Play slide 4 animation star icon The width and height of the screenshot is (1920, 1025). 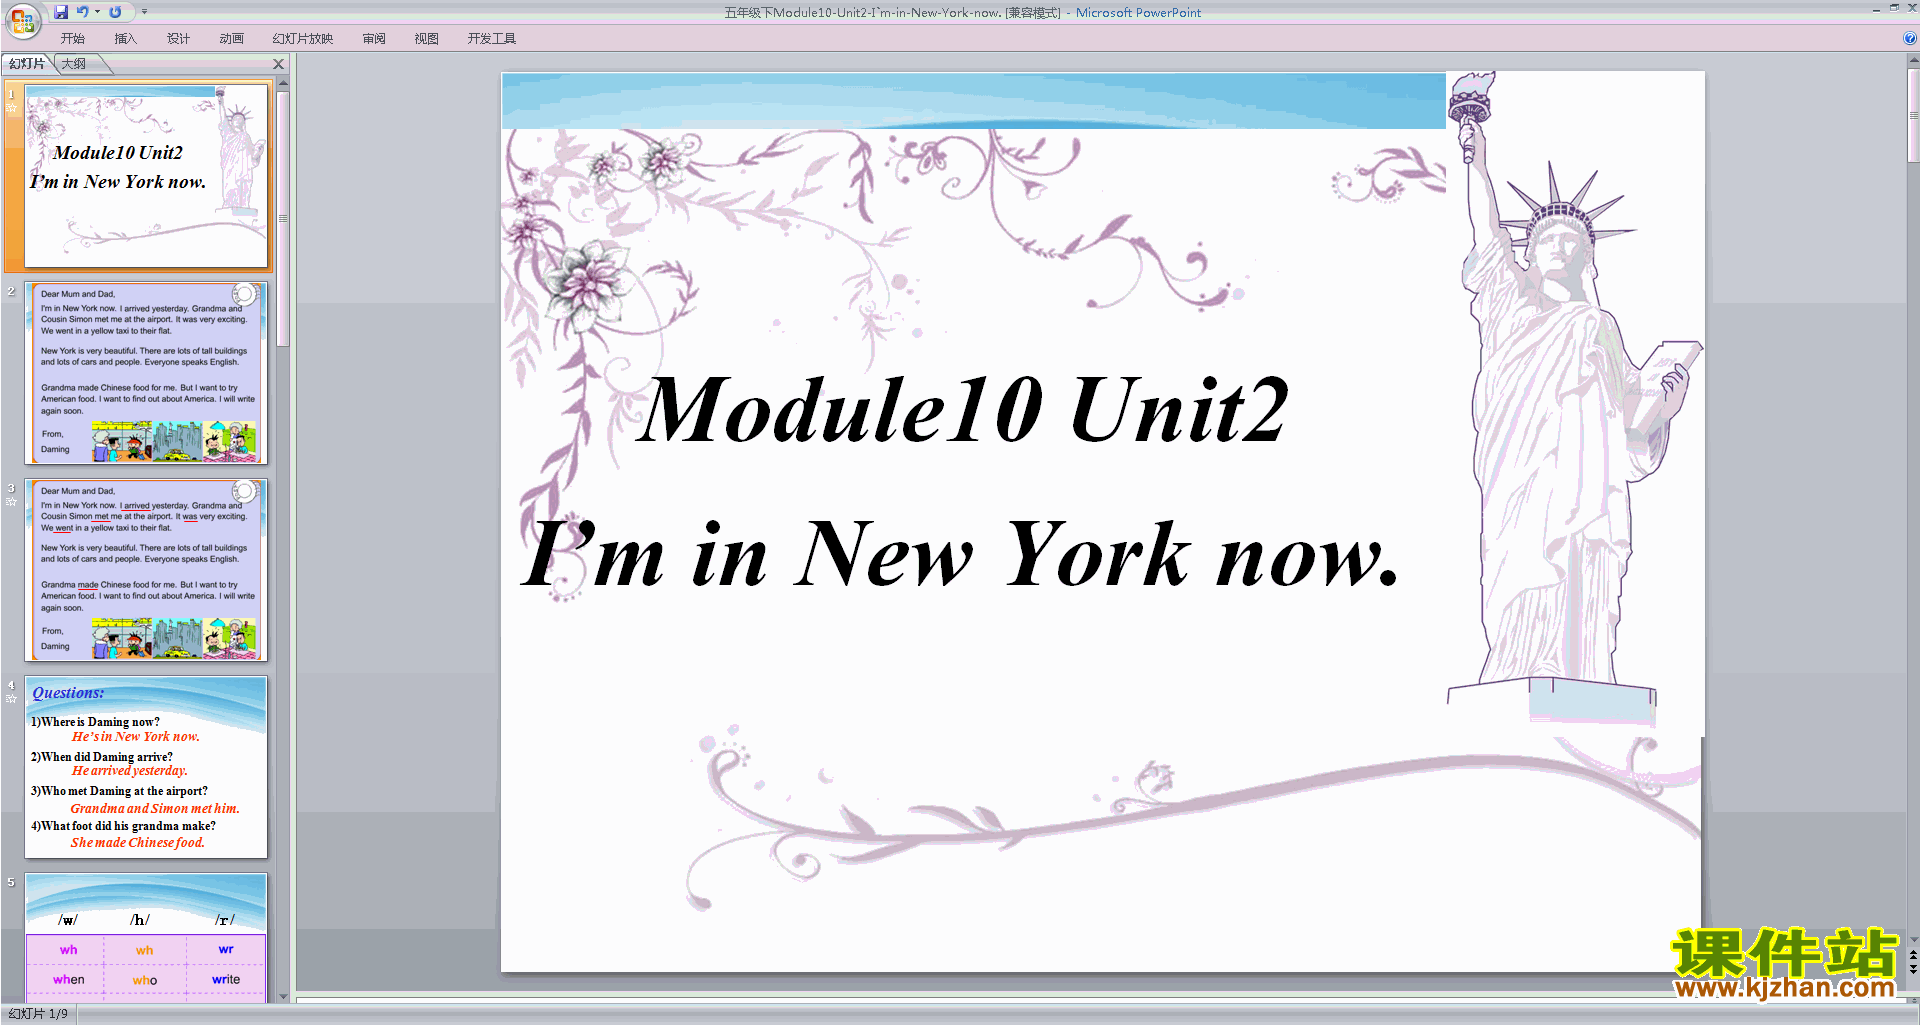coord(12,699)
